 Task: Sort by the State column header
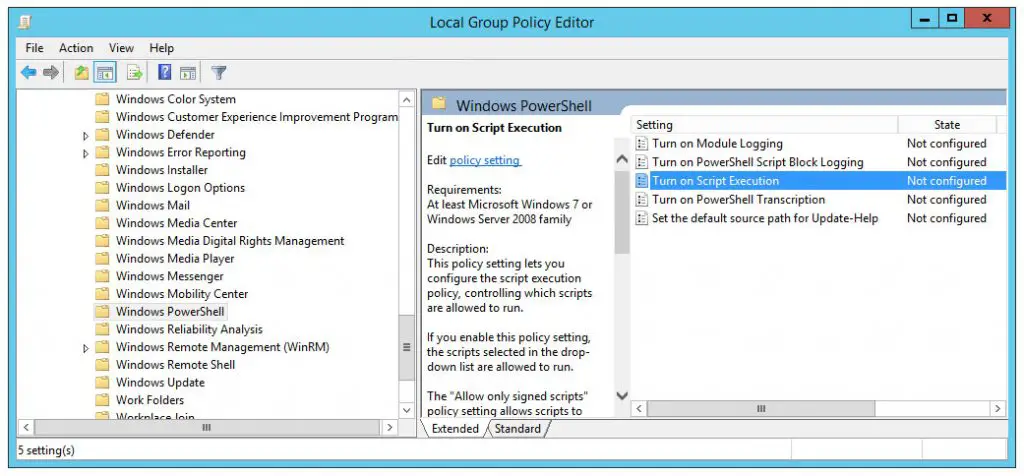pos(947,125)
